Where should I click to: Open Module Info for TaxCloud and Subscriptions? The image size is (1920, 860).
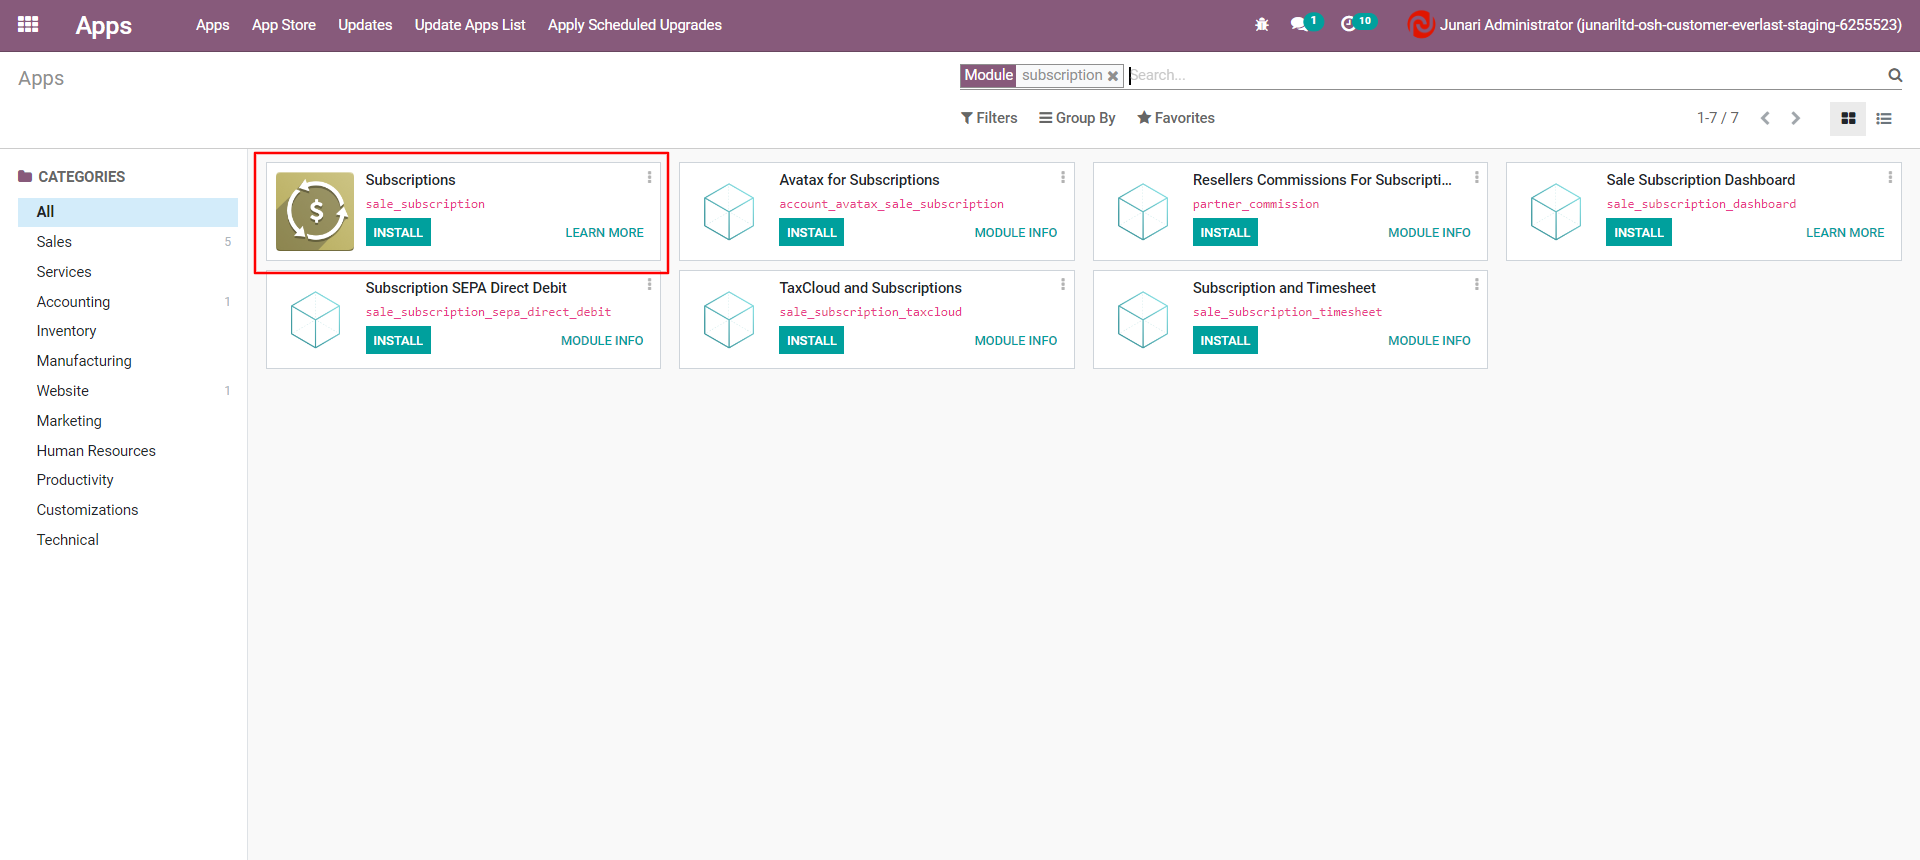(1015, 341)
